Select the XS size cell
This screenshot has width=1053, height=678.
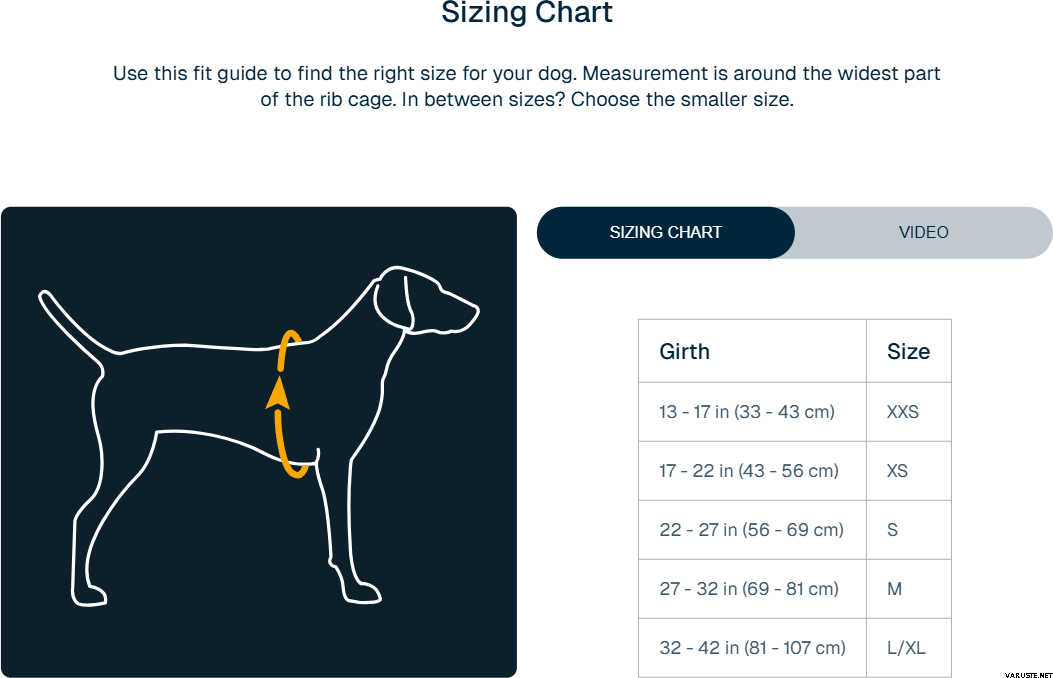898,471
